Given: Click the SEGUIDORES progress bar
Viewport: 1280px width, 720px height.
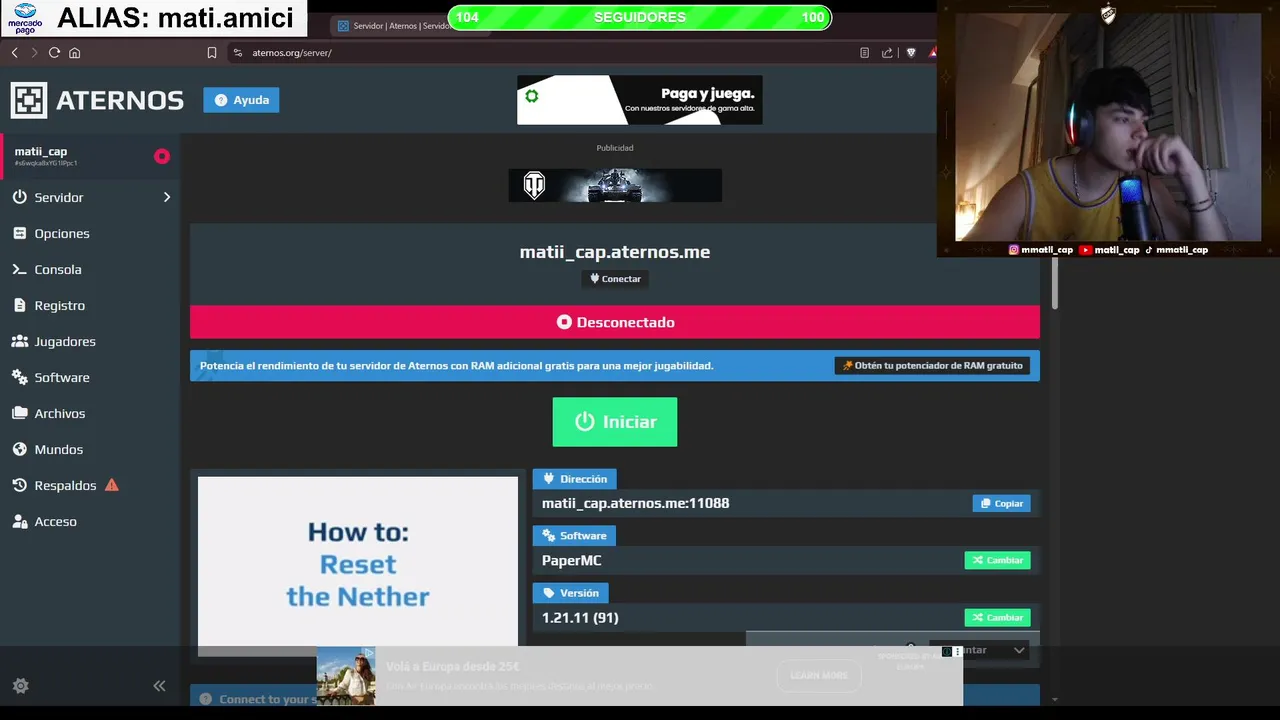Looking at the screenshot, I should click(640, 17).
